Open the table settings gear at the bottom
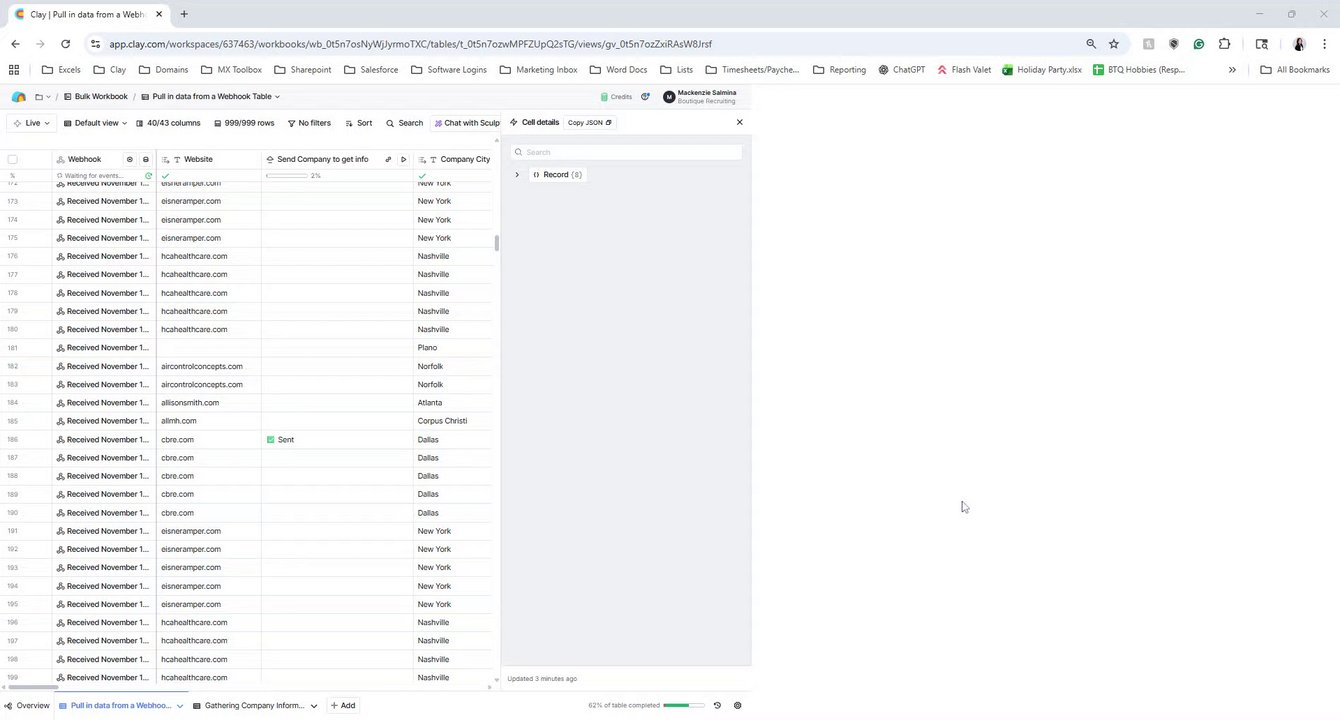This screenshot has width=1340, height=720. (x=738, y=706)
